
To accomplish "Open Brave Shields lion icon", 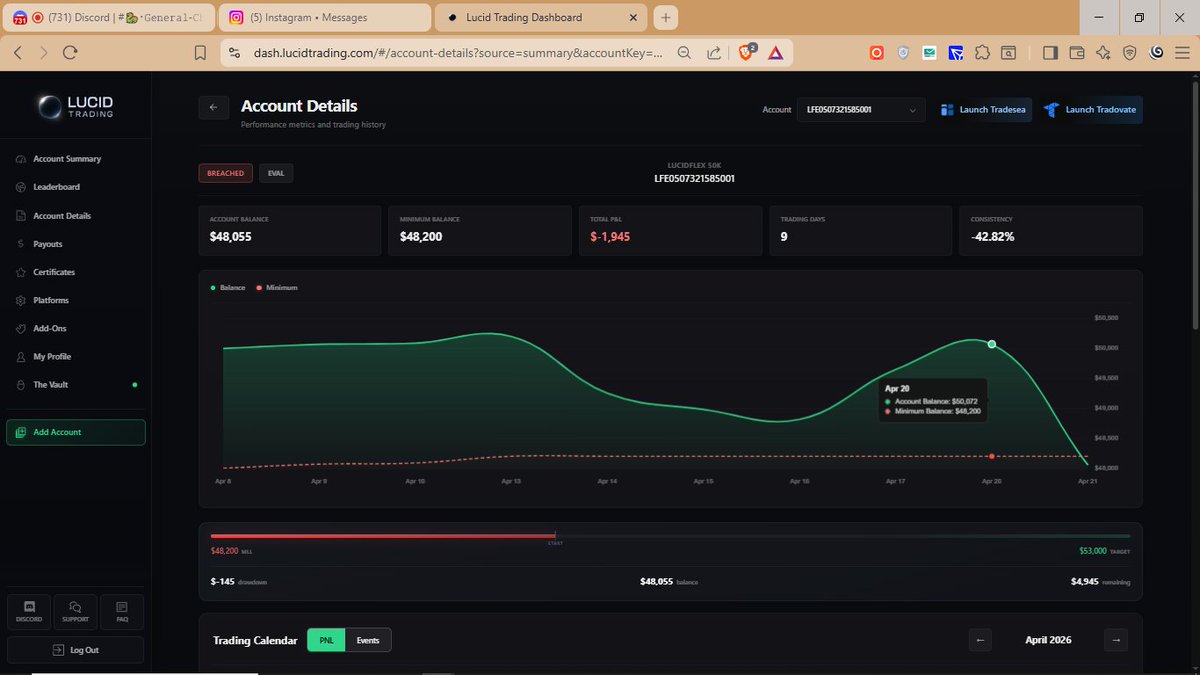I will click(x=747, y=53).
